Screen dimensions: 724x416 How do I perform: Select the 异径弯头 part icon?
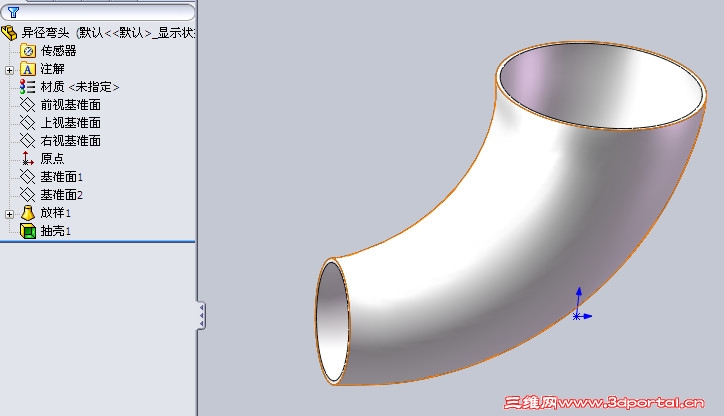9,33
